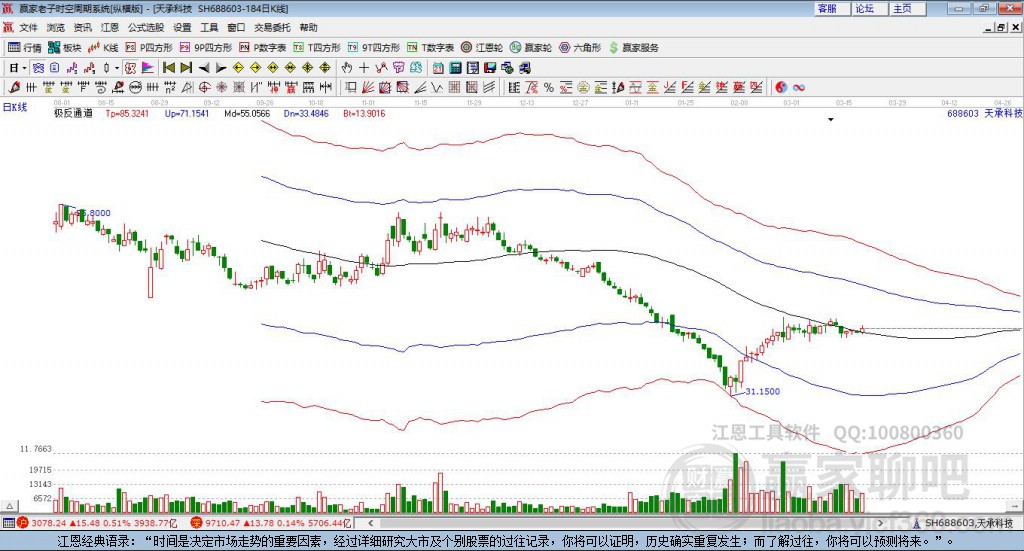
Task: Launch the 赢家轮 wheel tool
Action: pyautogui.click(x=531, y=48)
